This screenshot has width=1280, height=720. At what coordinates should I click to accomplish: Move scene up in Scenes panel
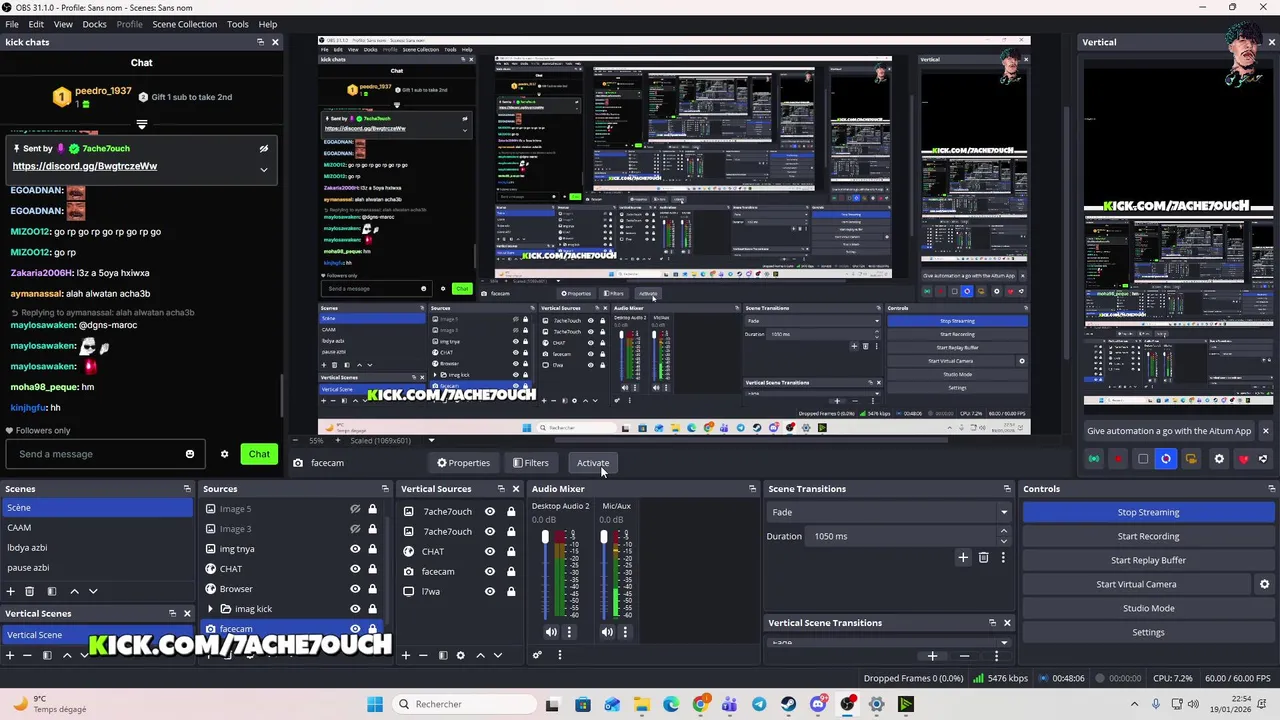point(74,592)
